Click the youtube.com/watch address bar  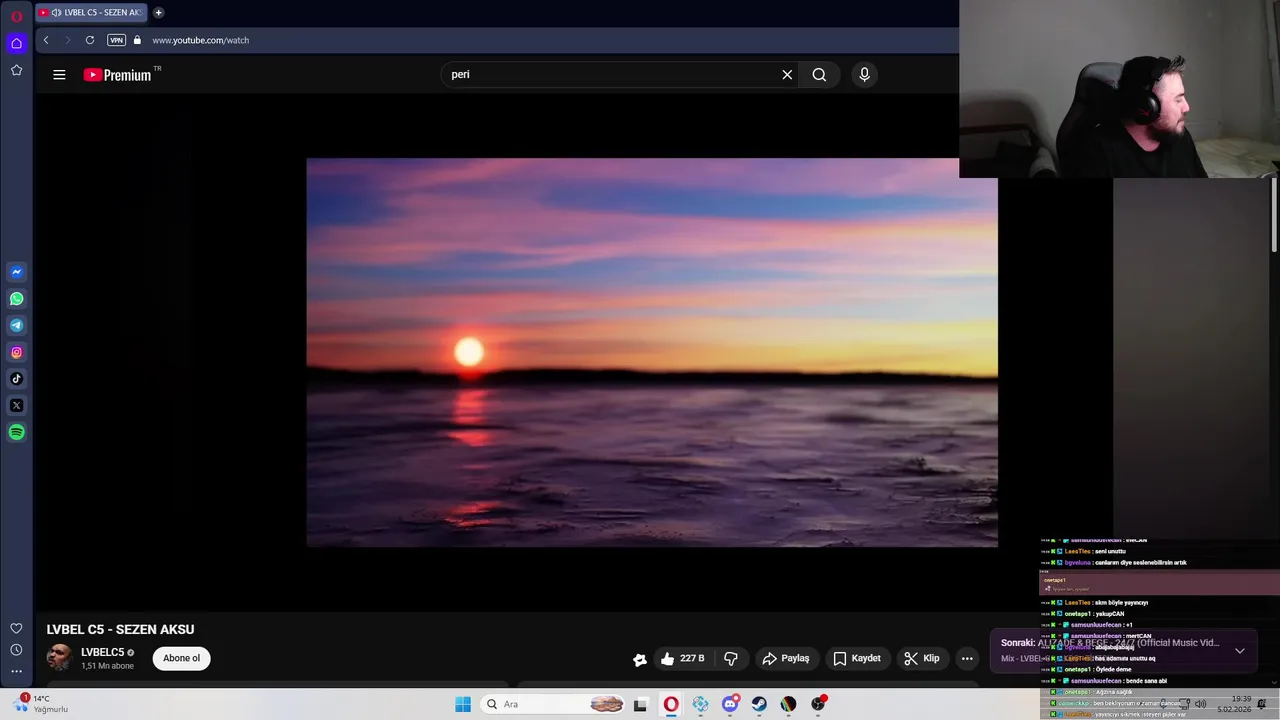coord(200,40)
